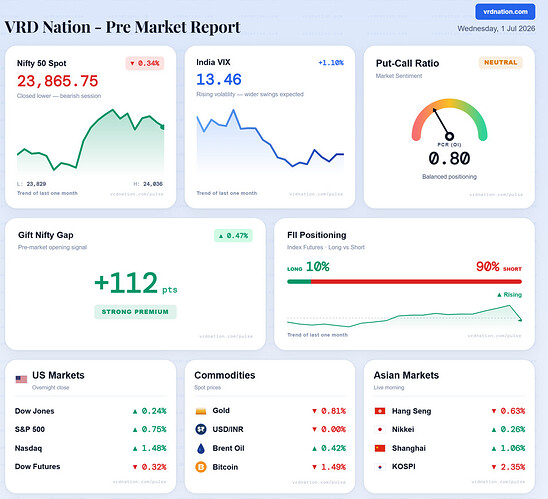Image resolution: width=548 pixels, height=499 pixels.
Task: Click the Brent Oil droplet icon
Action: [201, 448]
